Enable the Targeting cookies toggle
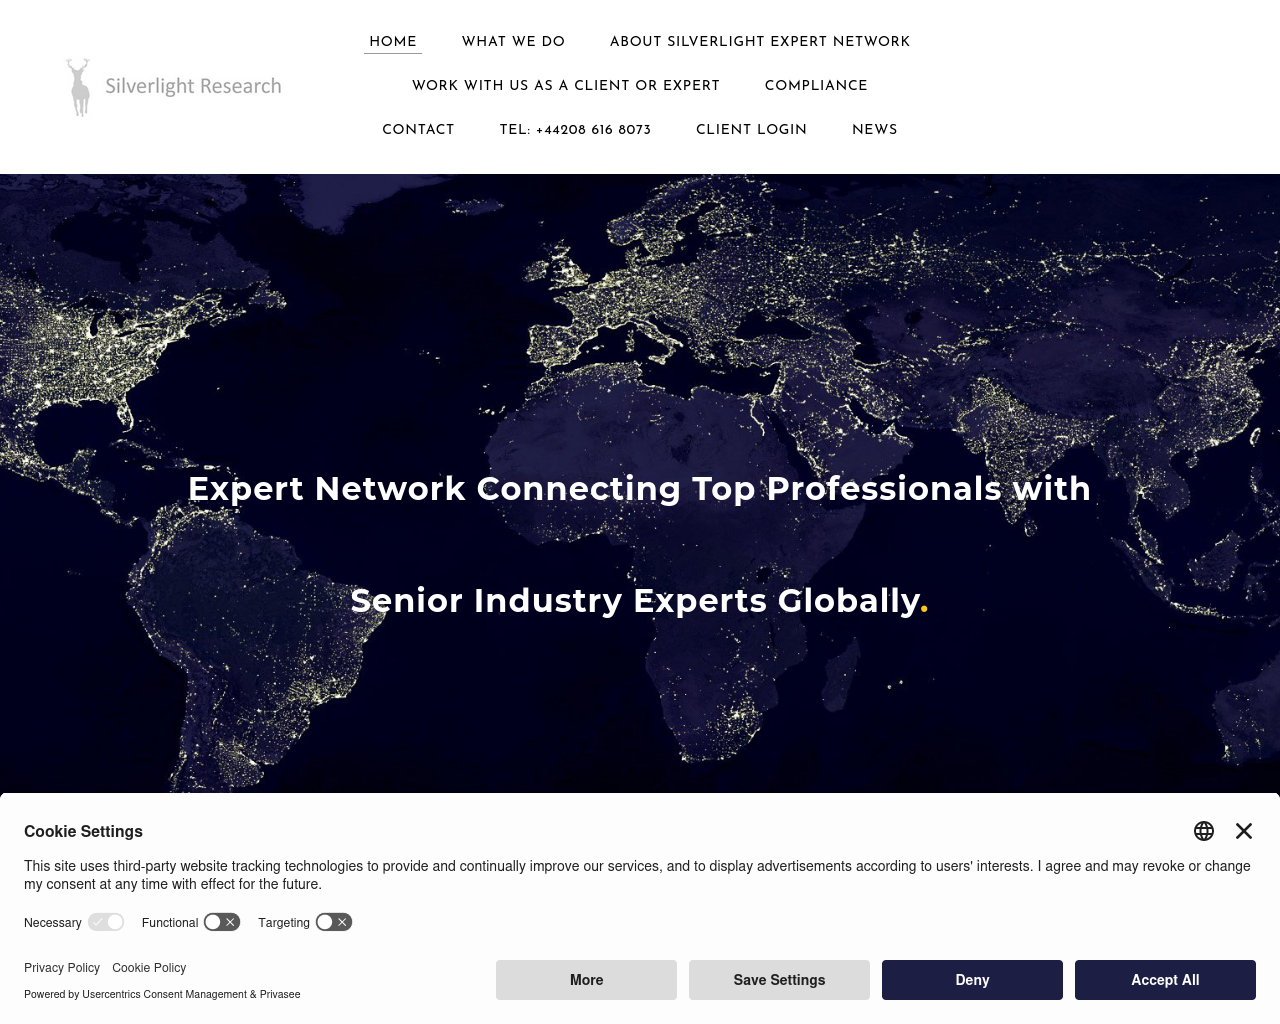Screen dimensions: 1280x1024 [334, 922]
